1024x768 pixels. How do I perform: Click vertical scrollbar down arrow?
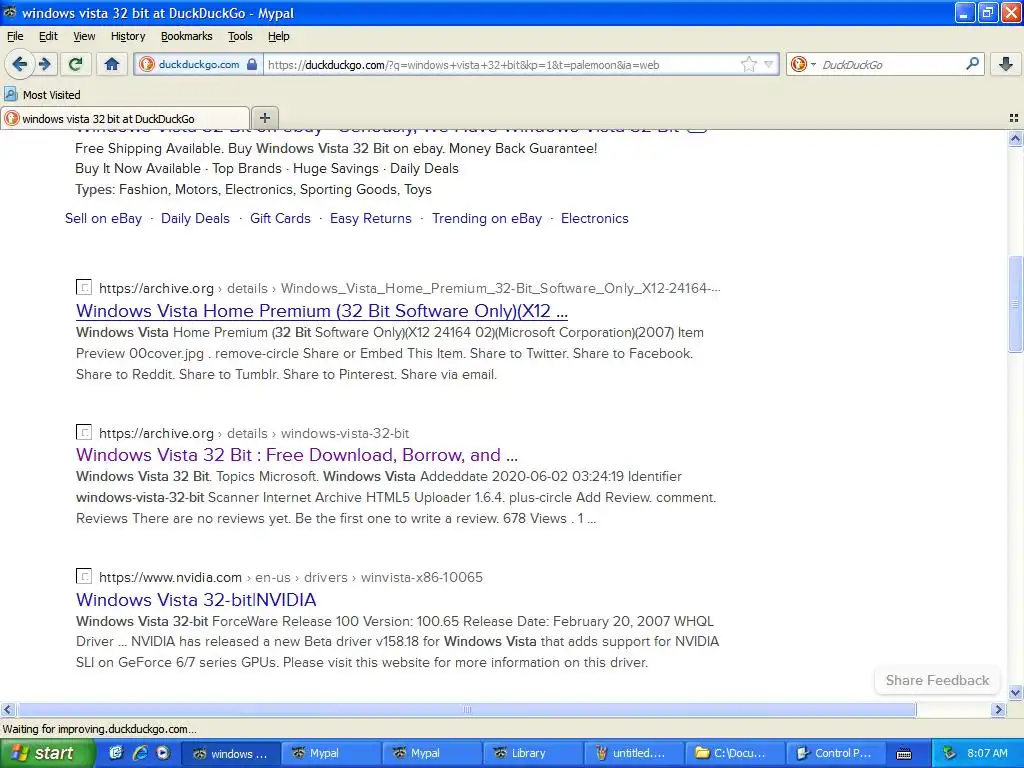[x=1015, y=692]
